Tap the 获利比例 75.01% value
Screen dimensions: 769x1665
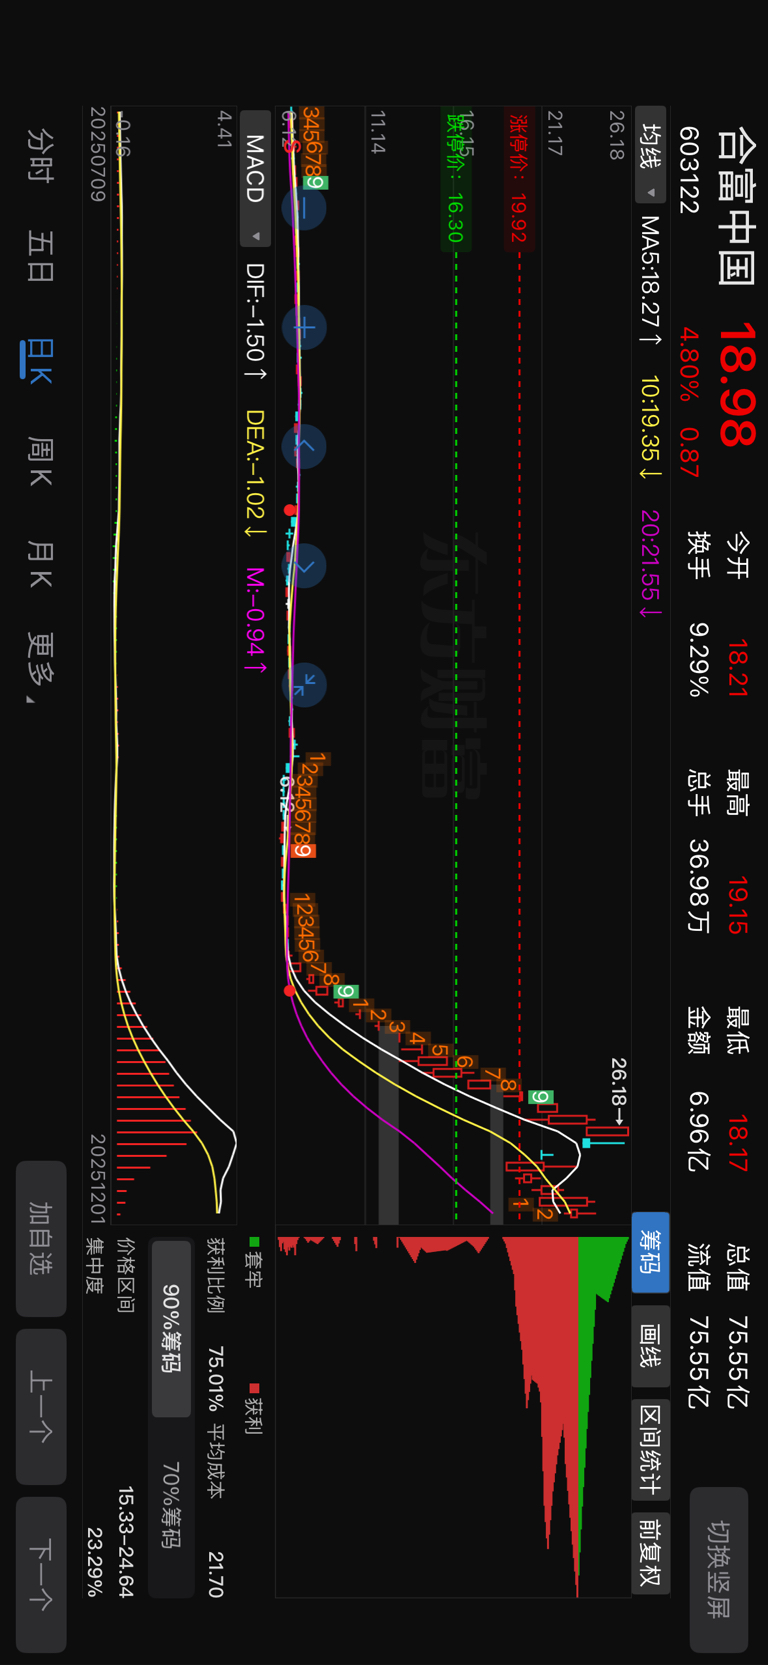(216, 1378)
